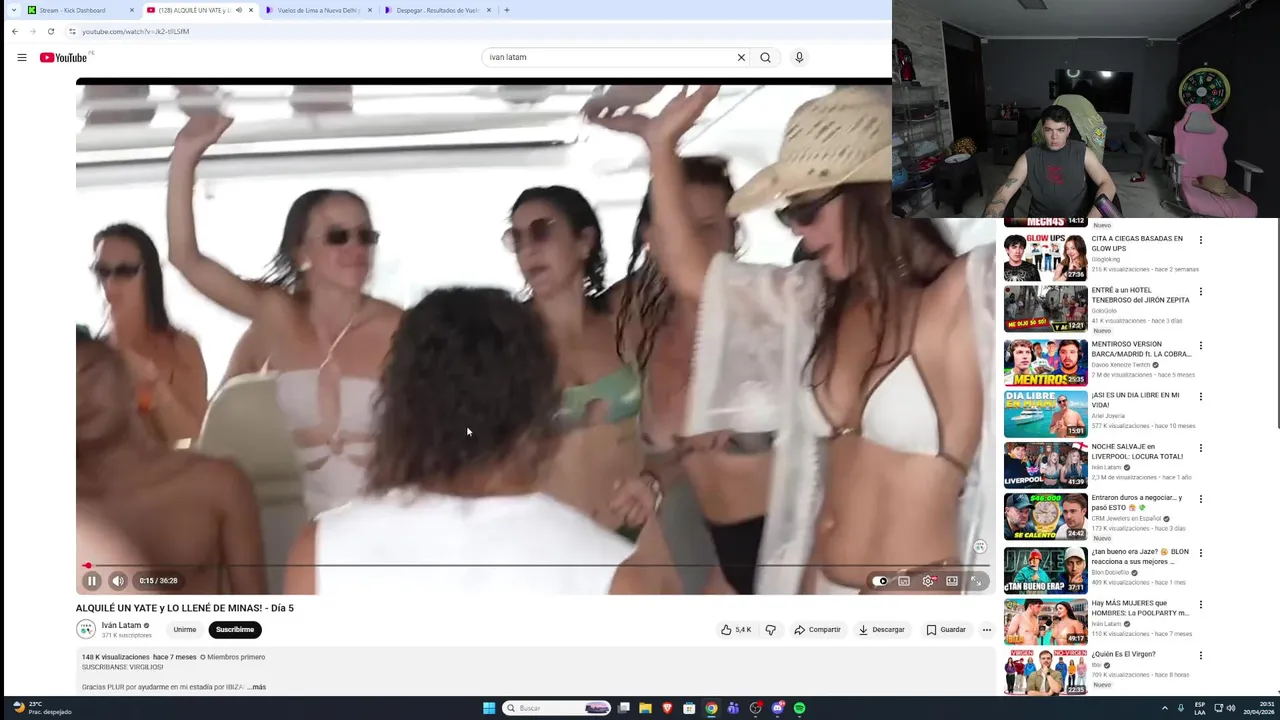Click taskbar Buscar search box

click(x=556, y=708)
